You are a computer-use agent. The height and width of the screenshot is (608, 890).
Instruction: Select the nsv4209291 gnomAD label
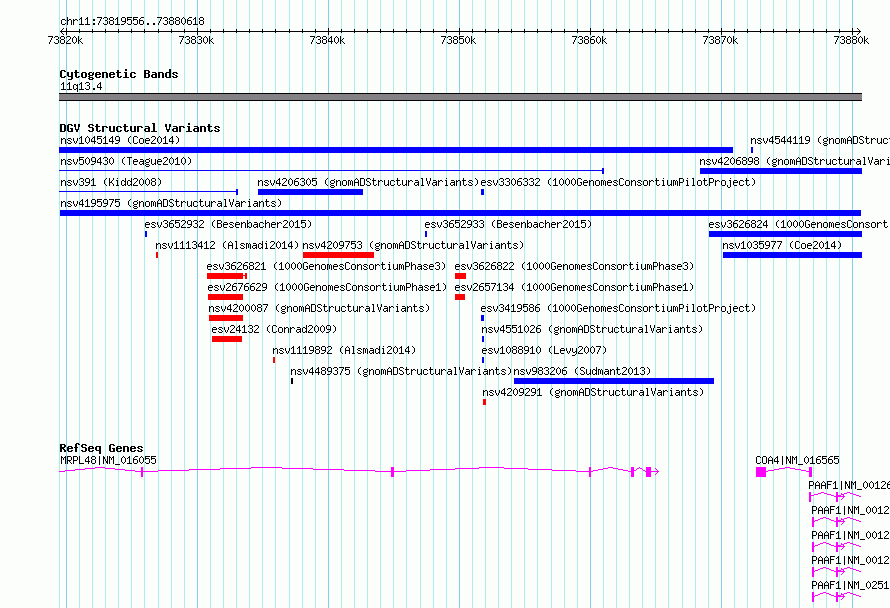point(593,392)
